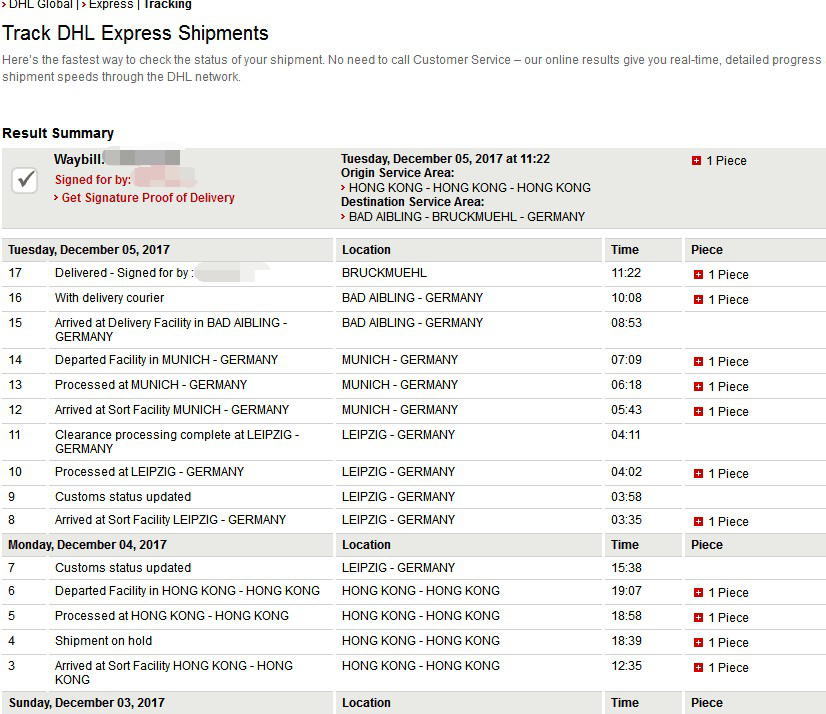The height and width of the screenshot is (714, 826).
Task: Open BAD AIBLING - BRUCKMUEHL destination link
Action: [467, 217]
